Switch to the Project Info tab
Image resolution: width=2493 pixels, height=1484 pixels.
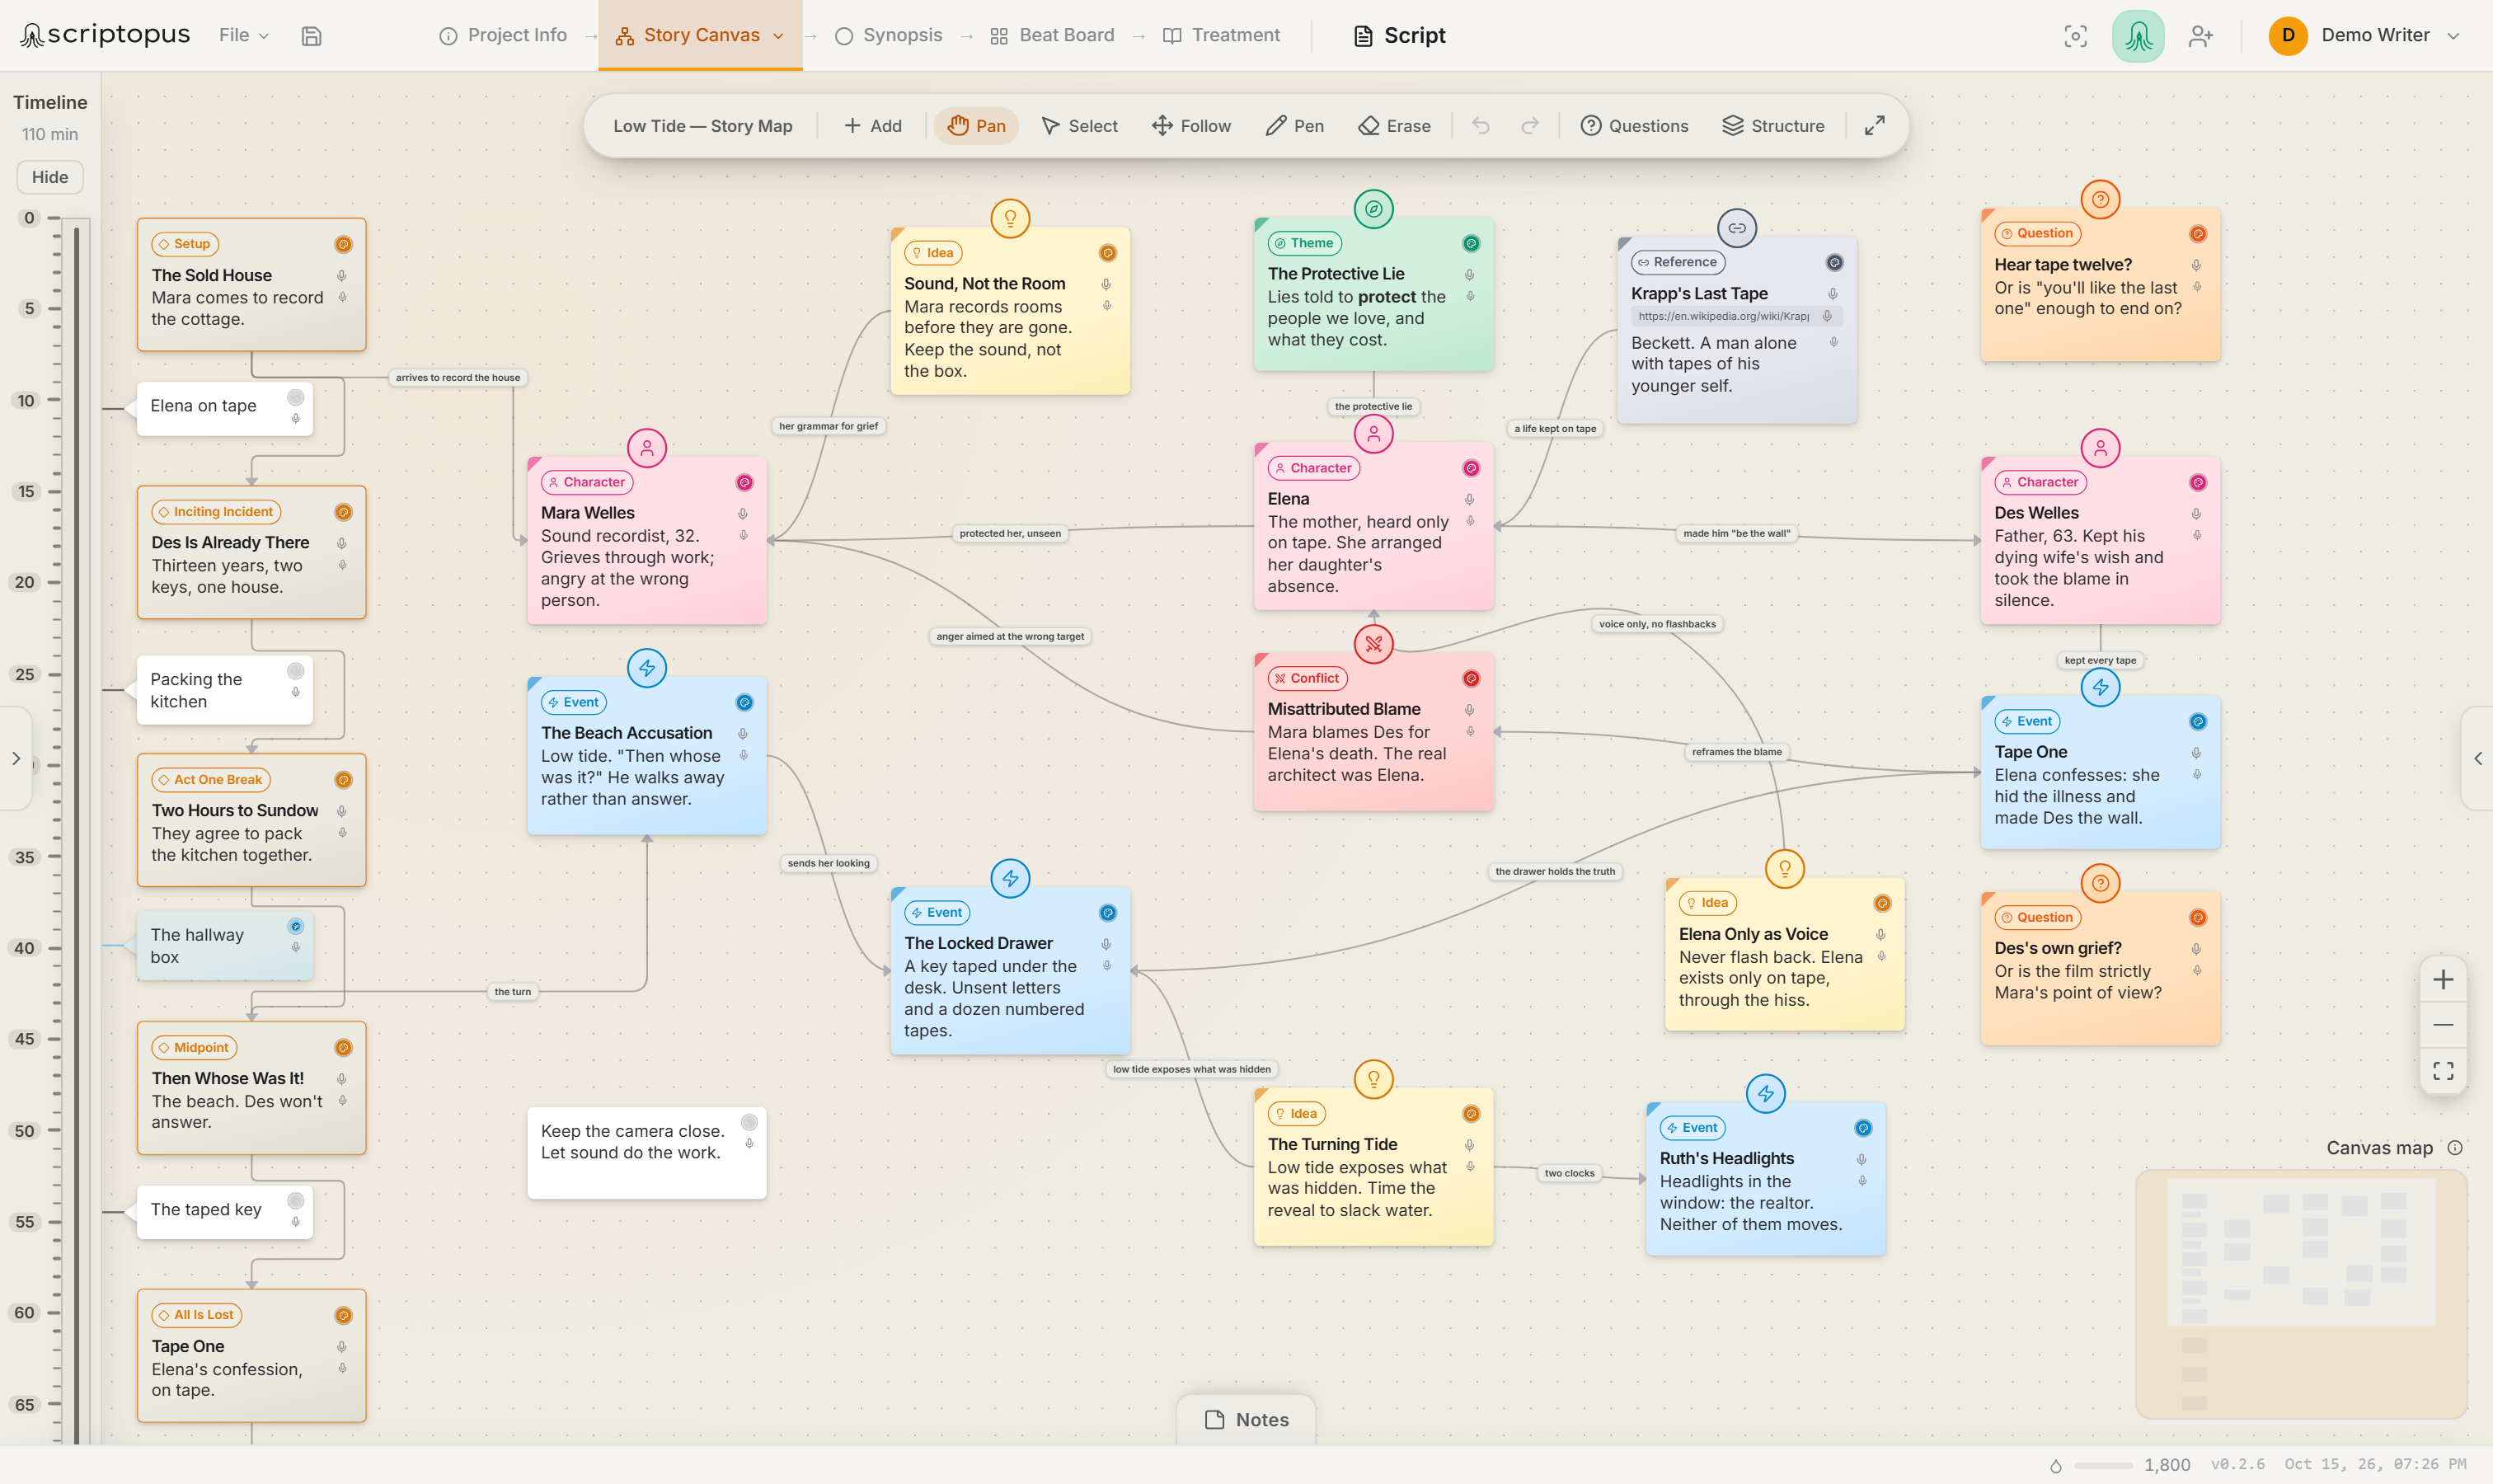coord(503,36)
